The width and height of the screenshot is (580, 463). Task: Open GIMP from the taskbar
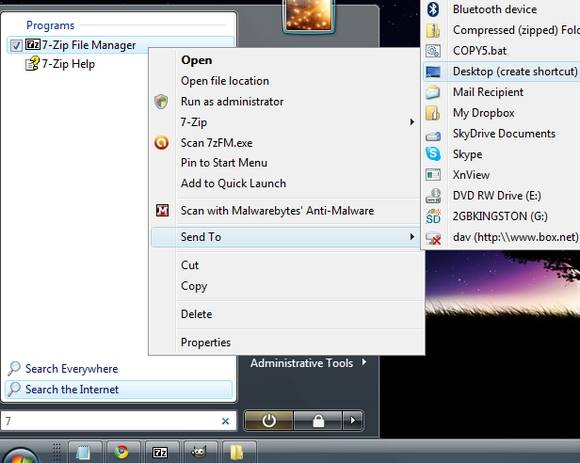coord(199,452)
